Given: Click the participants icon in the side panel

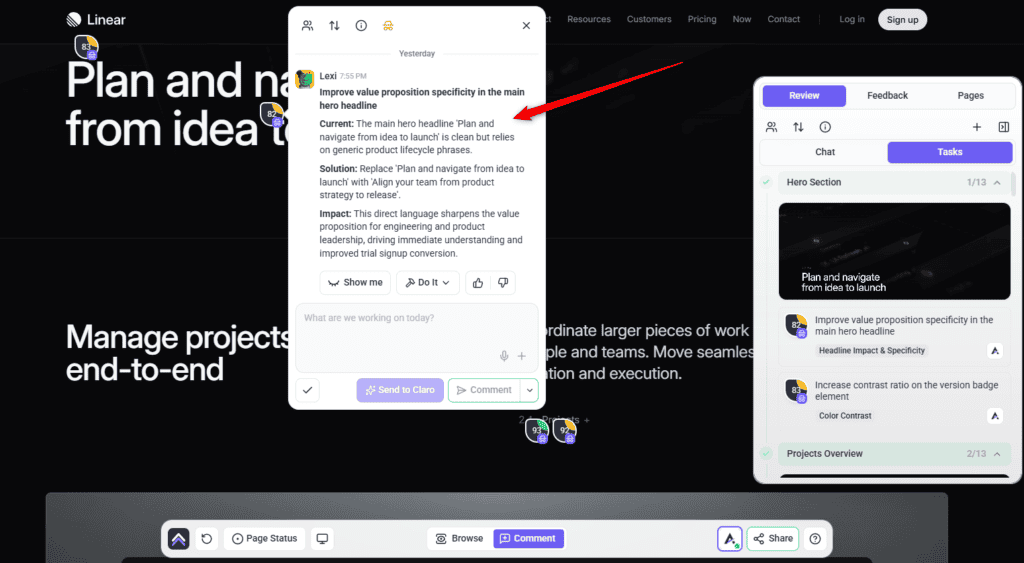Looking at the screenshot, I should pyautogui.click(x=771, y=127).
